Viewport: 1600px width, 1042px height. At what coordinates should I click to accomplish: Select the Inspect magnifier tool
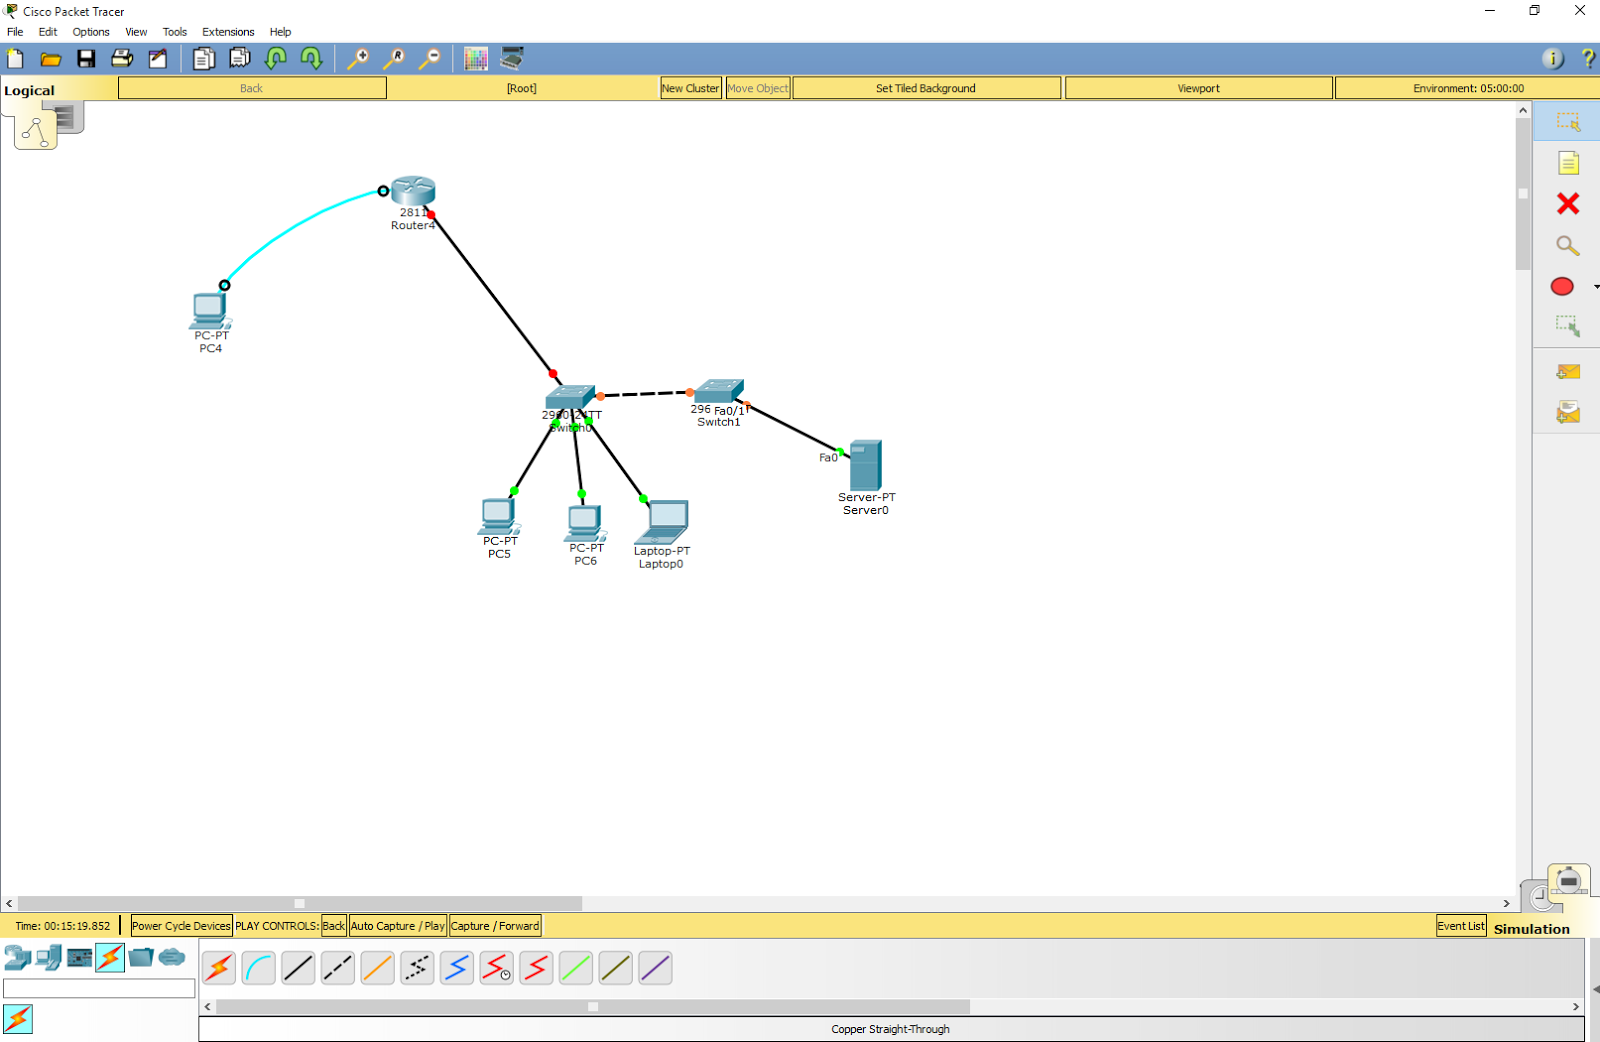tap(1568, 245)
